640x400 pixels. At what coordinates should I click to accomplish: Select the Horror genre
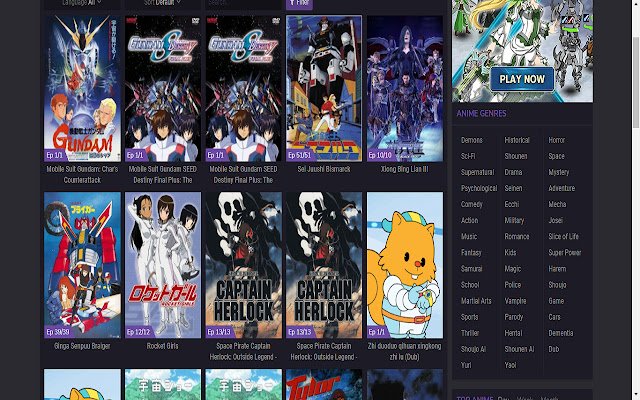click(x=556, y=140)
